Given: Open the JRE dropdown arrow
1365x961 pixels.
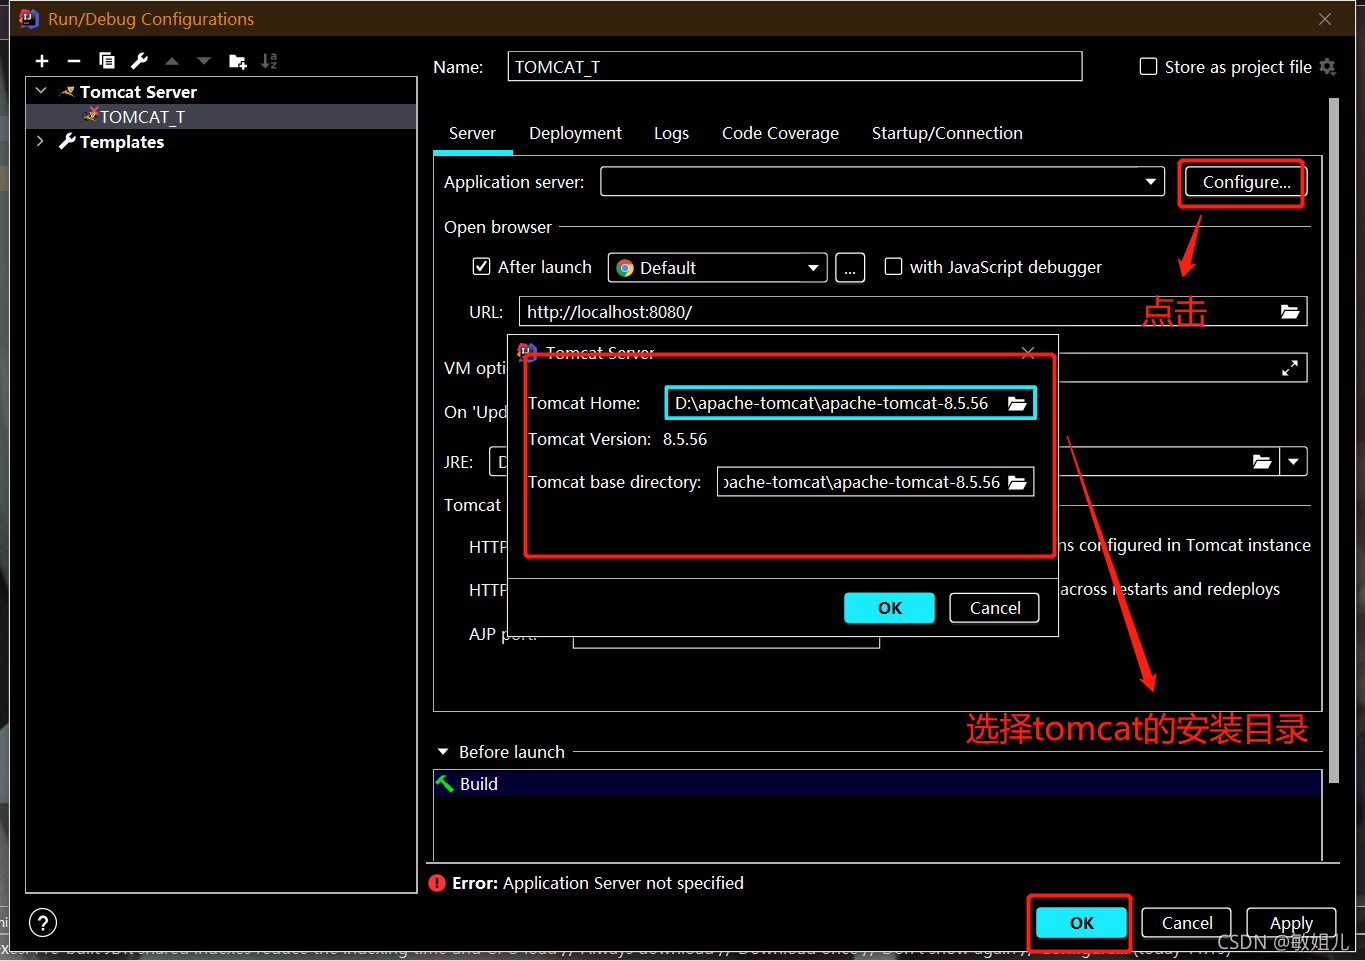Looking at the screenshot, I should (x=1294, y=461).
